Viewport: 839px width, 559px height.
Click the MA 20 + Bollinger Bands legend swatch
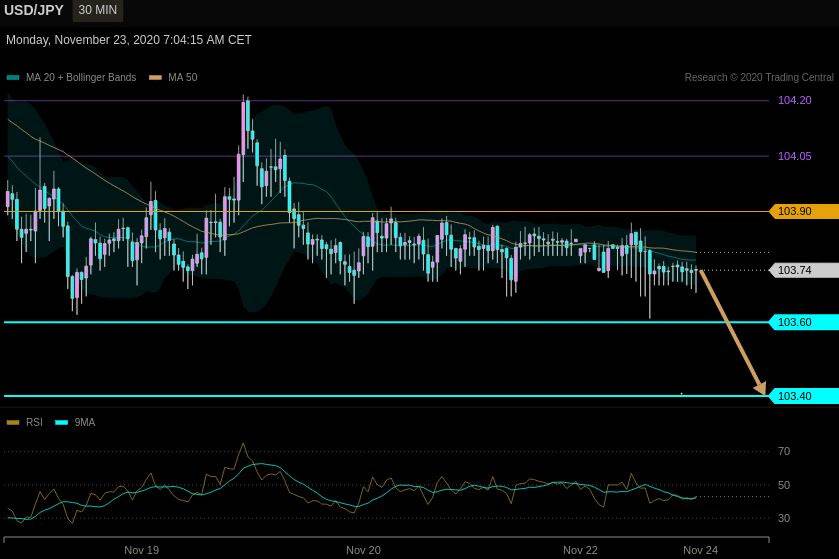pyautogui.click(x=13, y=78)
